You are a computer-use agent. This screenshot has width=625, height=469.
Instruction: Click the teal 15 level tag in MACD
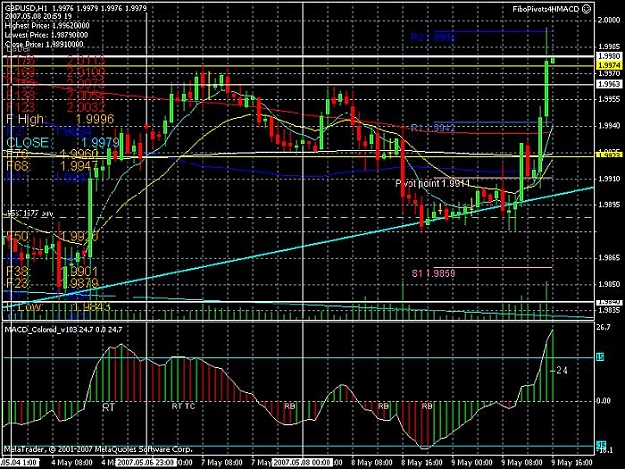[x=600, y=357]
